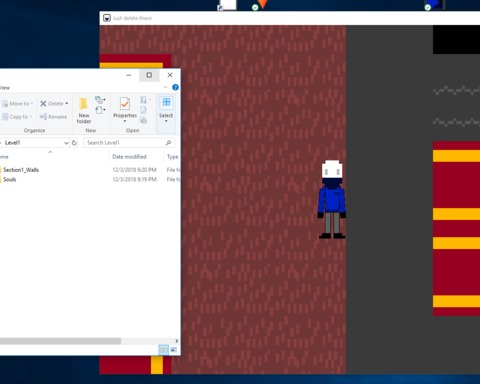Minimize the Explorer window
The width and height of the screenshot is (480, 384).
(x=129, y=75)
